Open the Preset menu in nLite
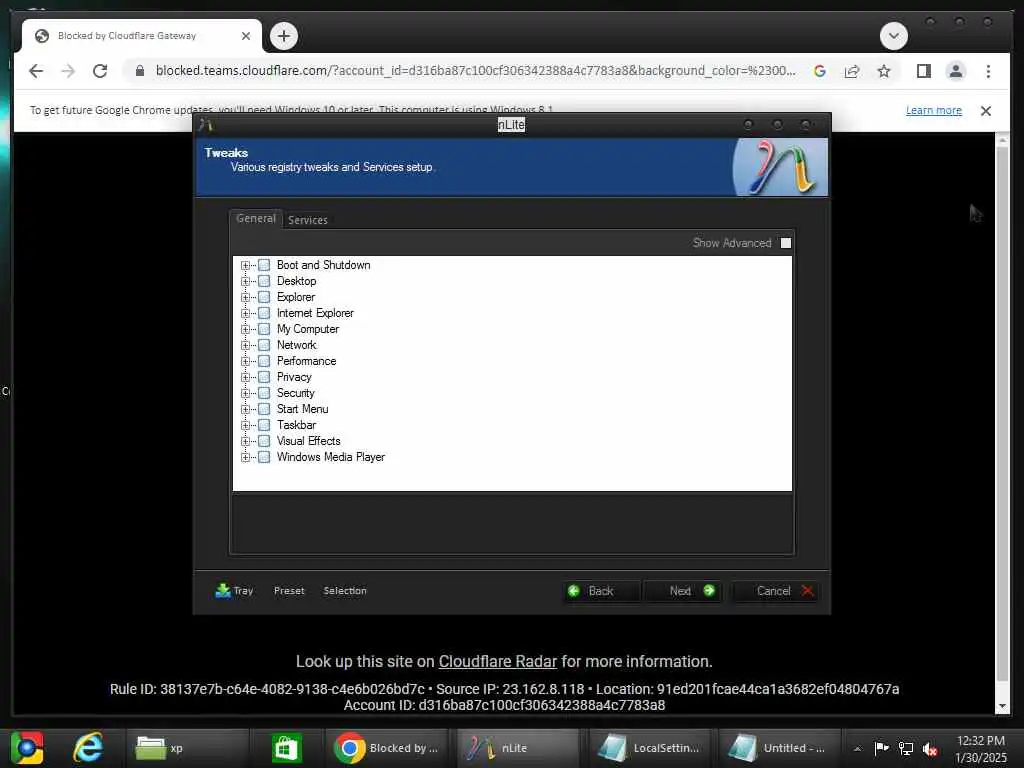 [289, 590]
